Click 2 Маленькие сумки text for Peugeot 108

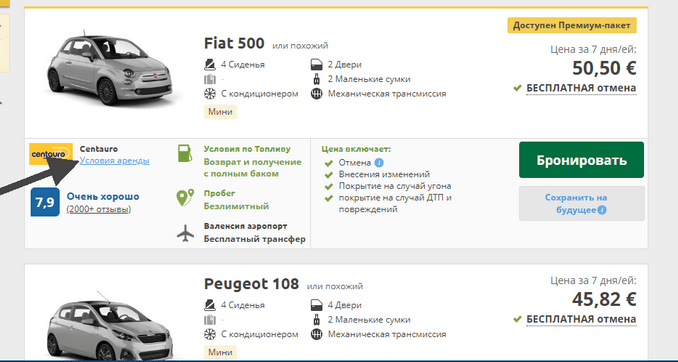(369, 320)
